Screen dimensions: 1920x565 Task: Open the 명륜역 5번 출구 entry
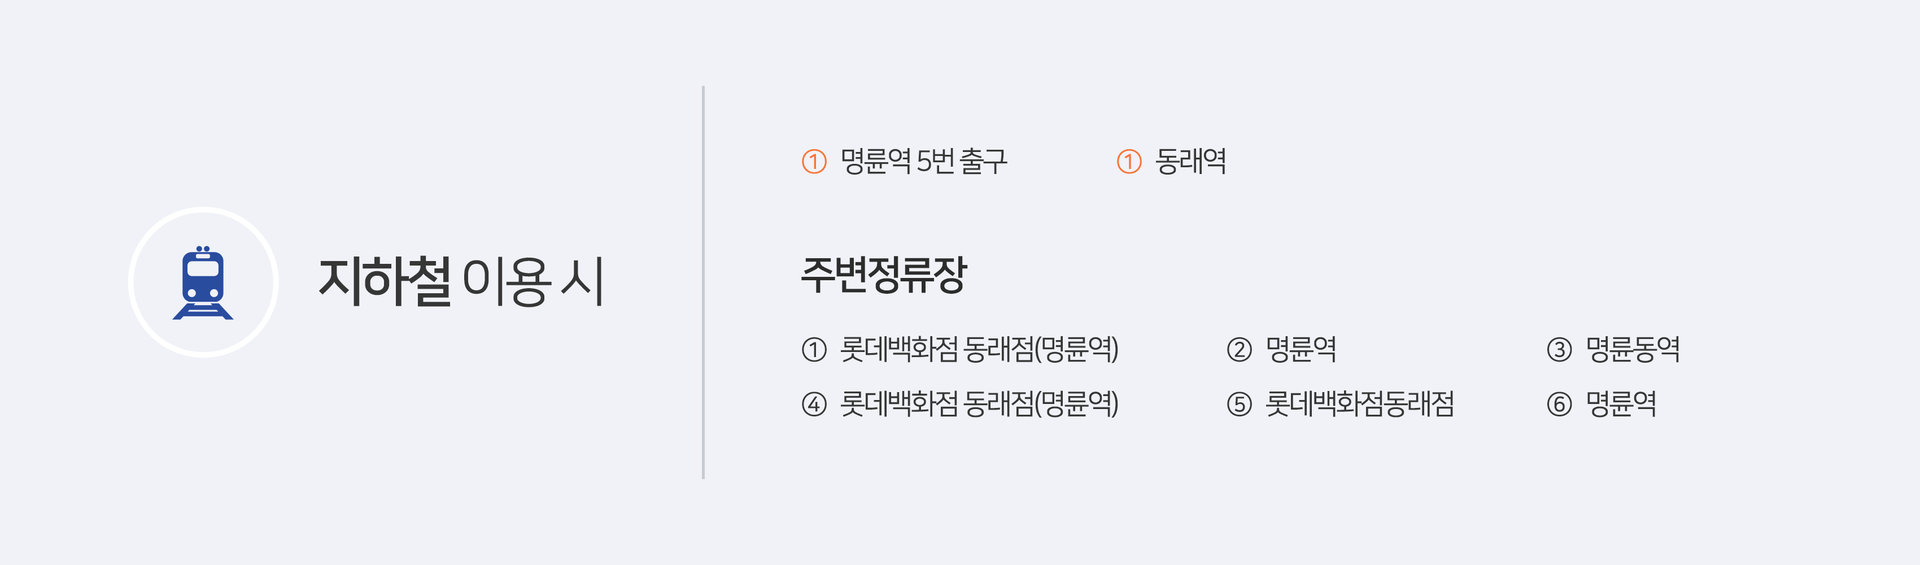[923, 161]
